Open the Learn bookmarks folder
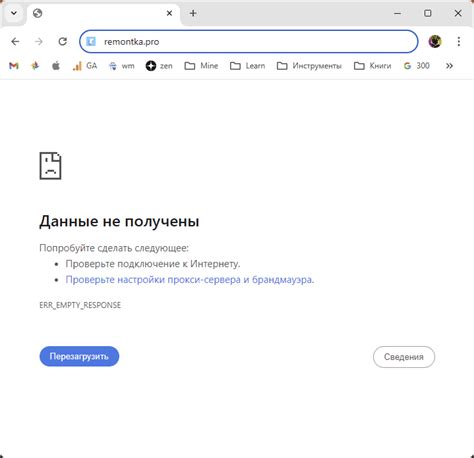Screen dimensions: 474x458 [x=247, y=66]
